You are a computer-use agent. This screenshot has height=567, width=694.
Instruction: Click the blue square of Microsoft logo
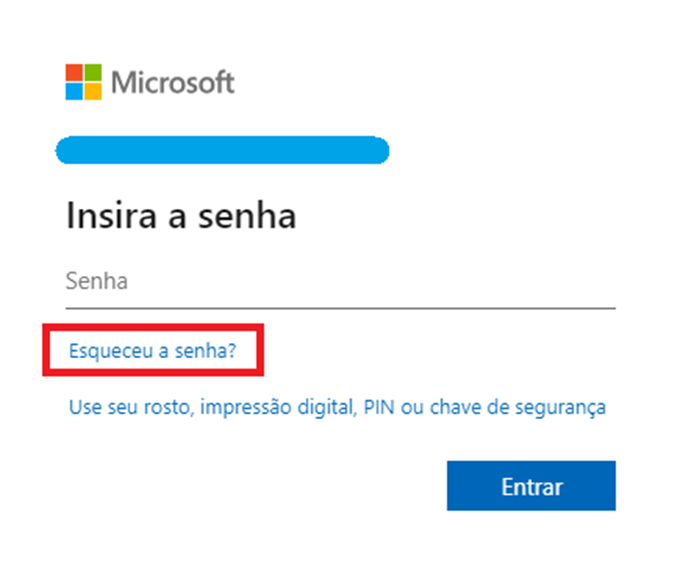point(74,91)
